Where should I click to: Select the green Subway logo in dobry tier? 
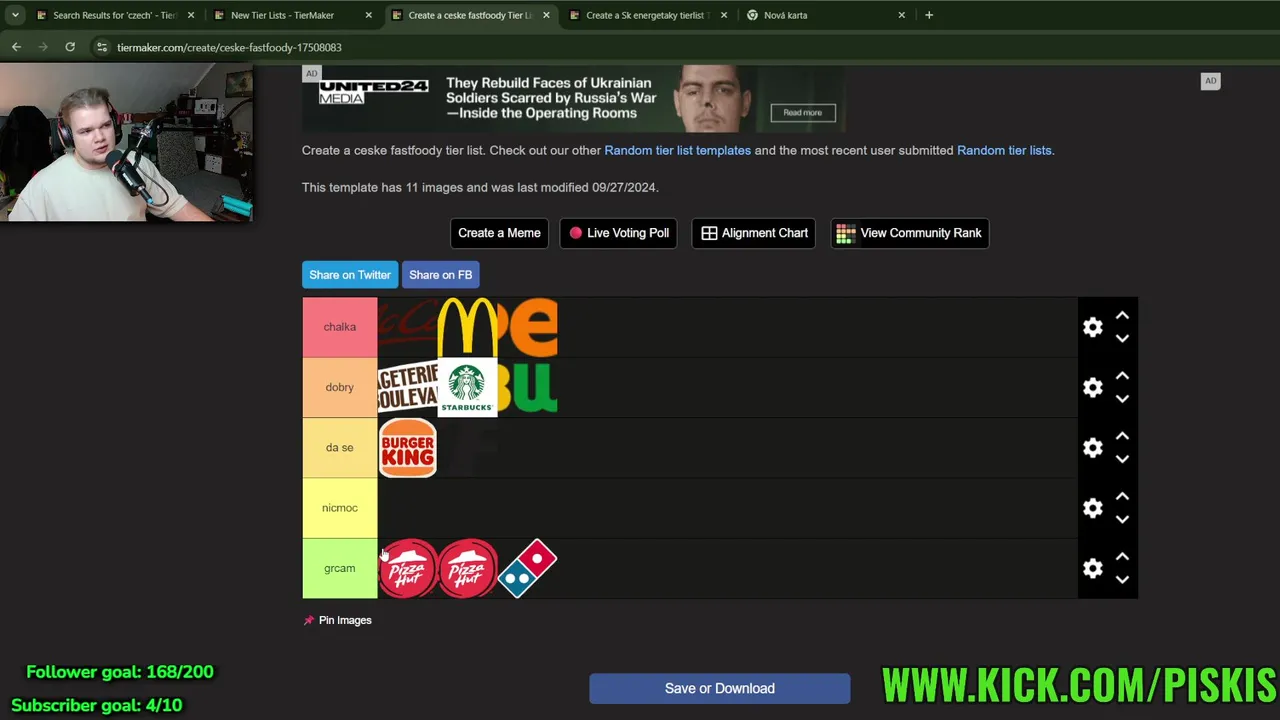tap(528, 387)
